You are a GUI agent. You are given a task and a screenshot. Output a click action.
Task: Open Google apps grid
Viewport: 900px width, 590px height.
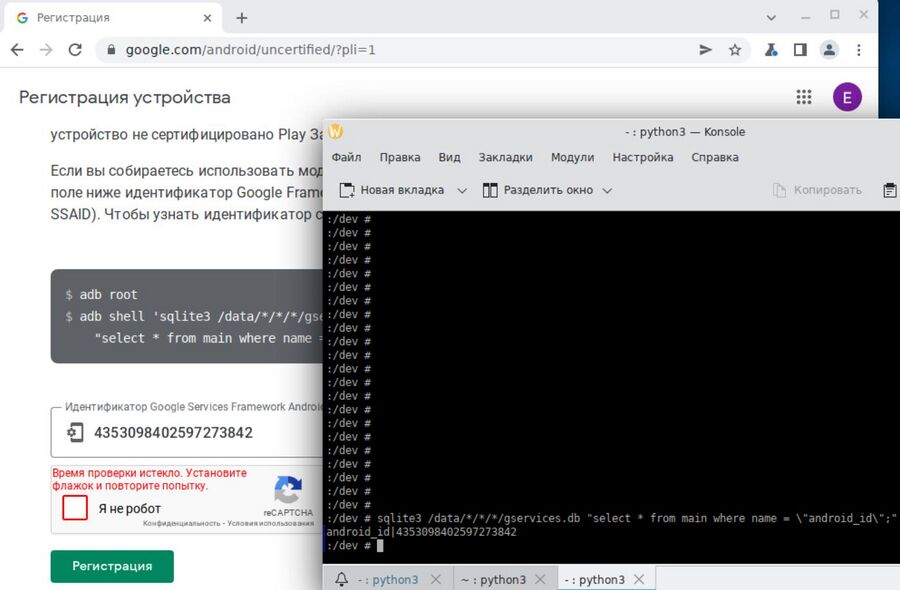[804, 97]
